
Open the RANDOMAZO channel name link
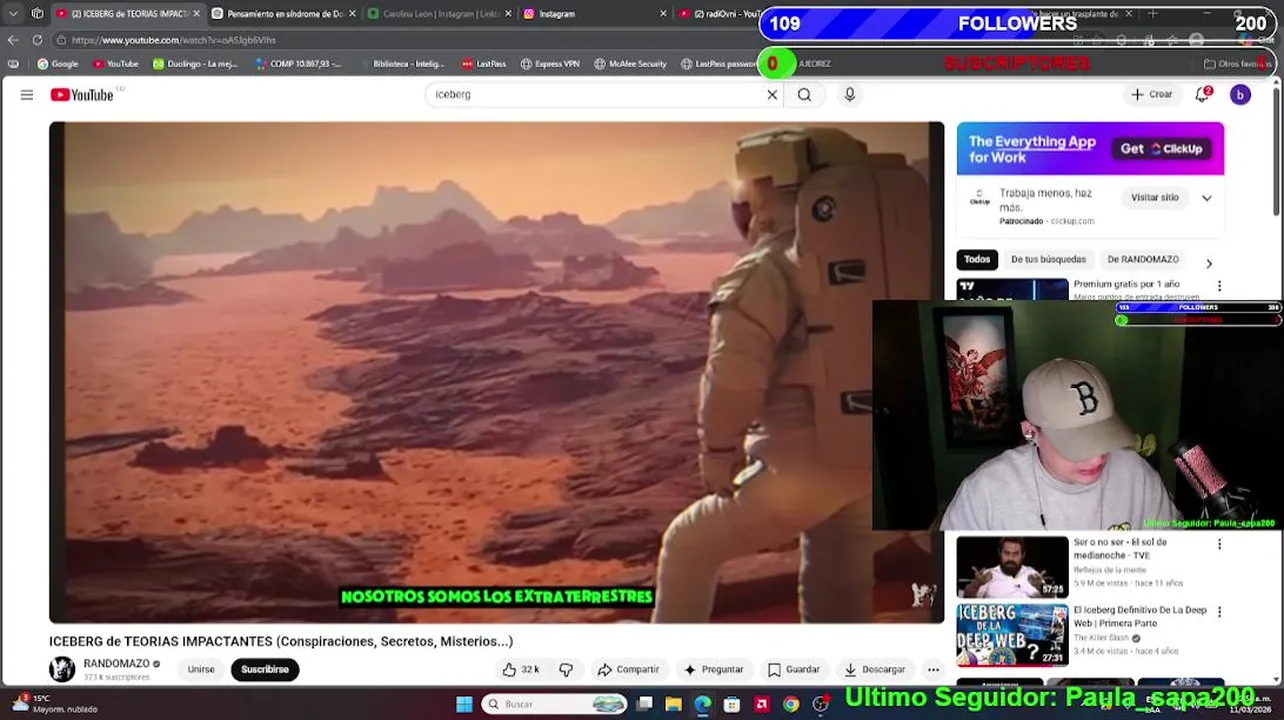(x=116, y=663)
